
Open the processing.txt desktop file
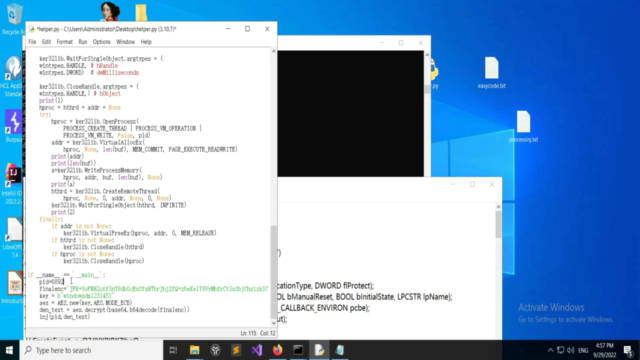click(523, 127)
